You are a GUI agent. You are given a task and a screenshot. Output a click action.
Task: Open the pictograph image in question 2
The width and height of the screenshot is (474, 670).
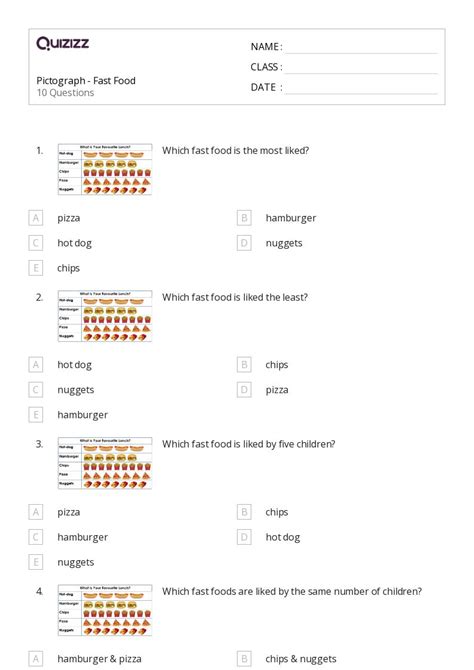tap(105, 316)
